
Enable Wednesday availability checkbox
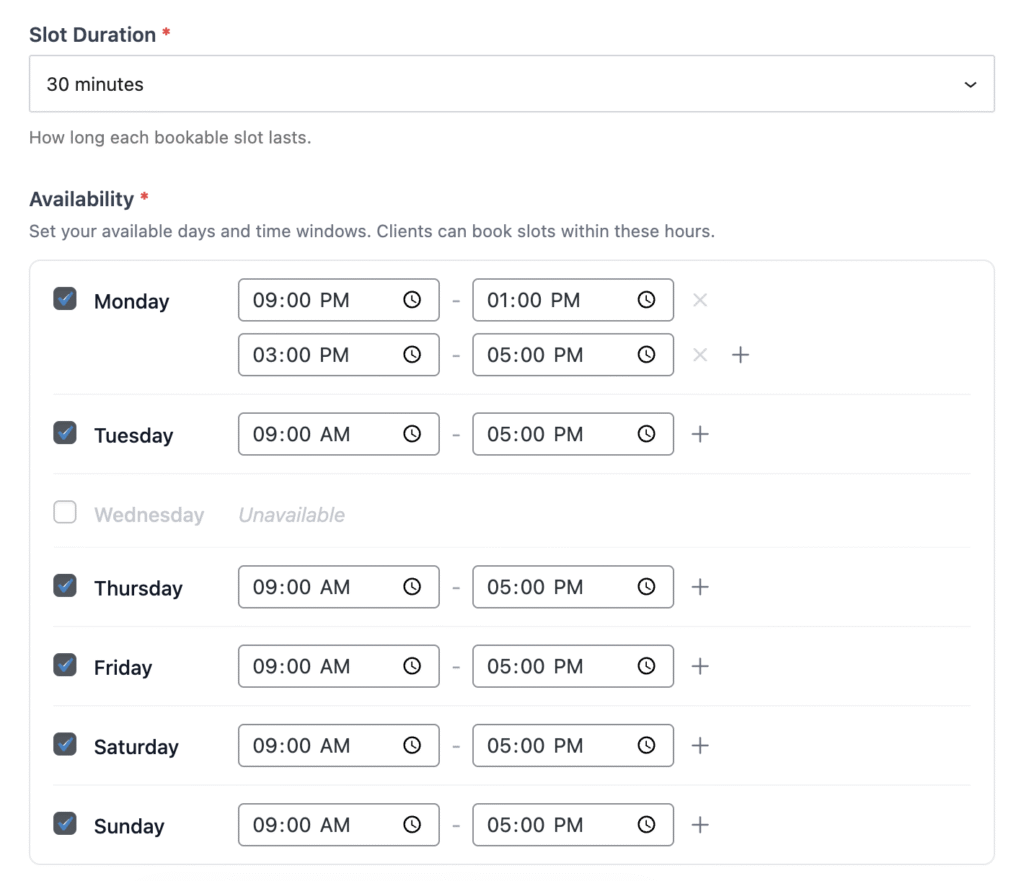tap(65, 513)
